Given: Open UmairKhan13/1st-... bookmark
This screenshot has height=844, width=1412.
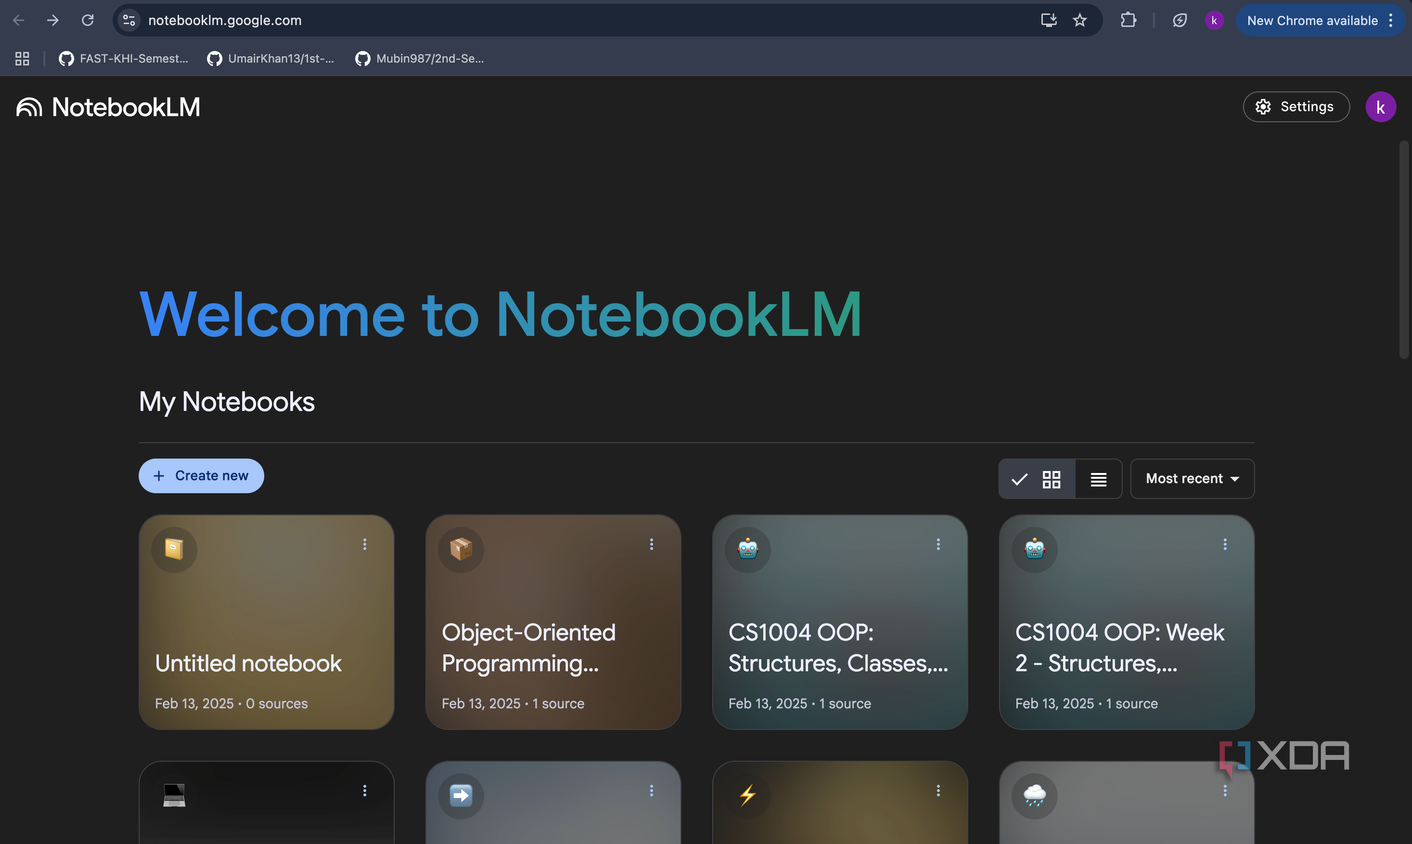Looking at the screenshot, I should [271, 59].
